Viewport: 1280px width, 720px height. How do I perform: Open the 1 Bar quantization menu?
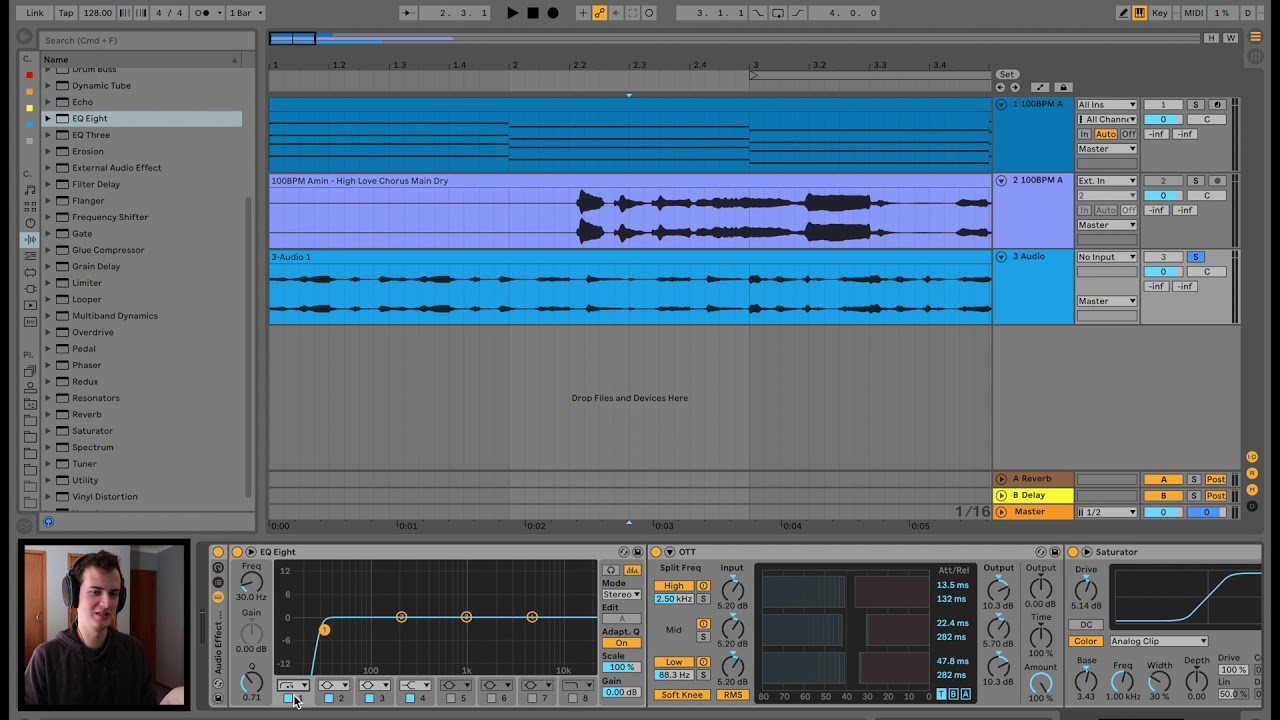pos(245,13)
